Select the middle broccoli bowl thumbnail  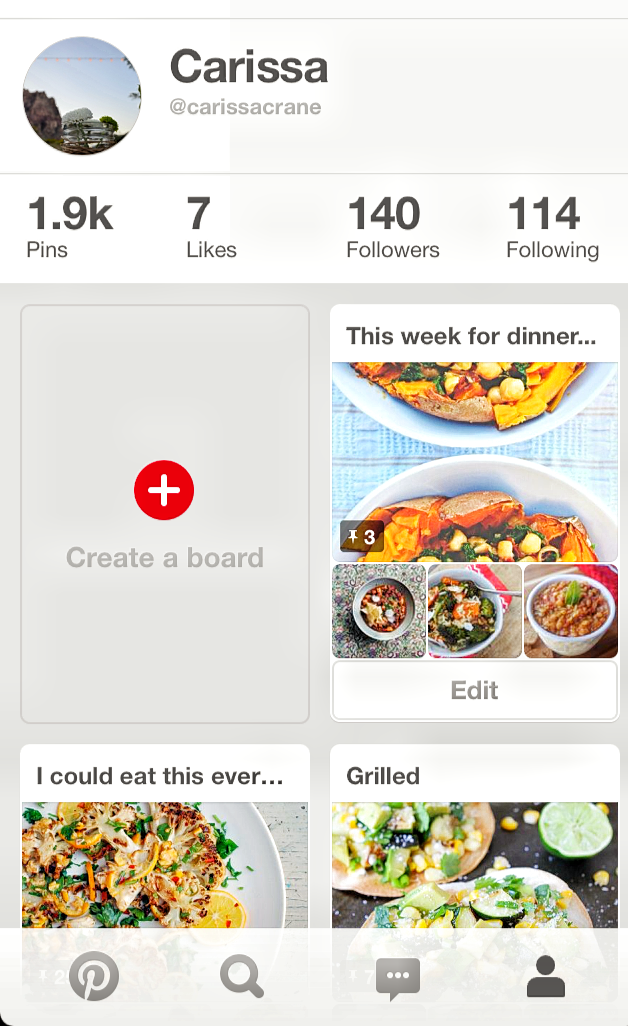click(x=474, y=611)
